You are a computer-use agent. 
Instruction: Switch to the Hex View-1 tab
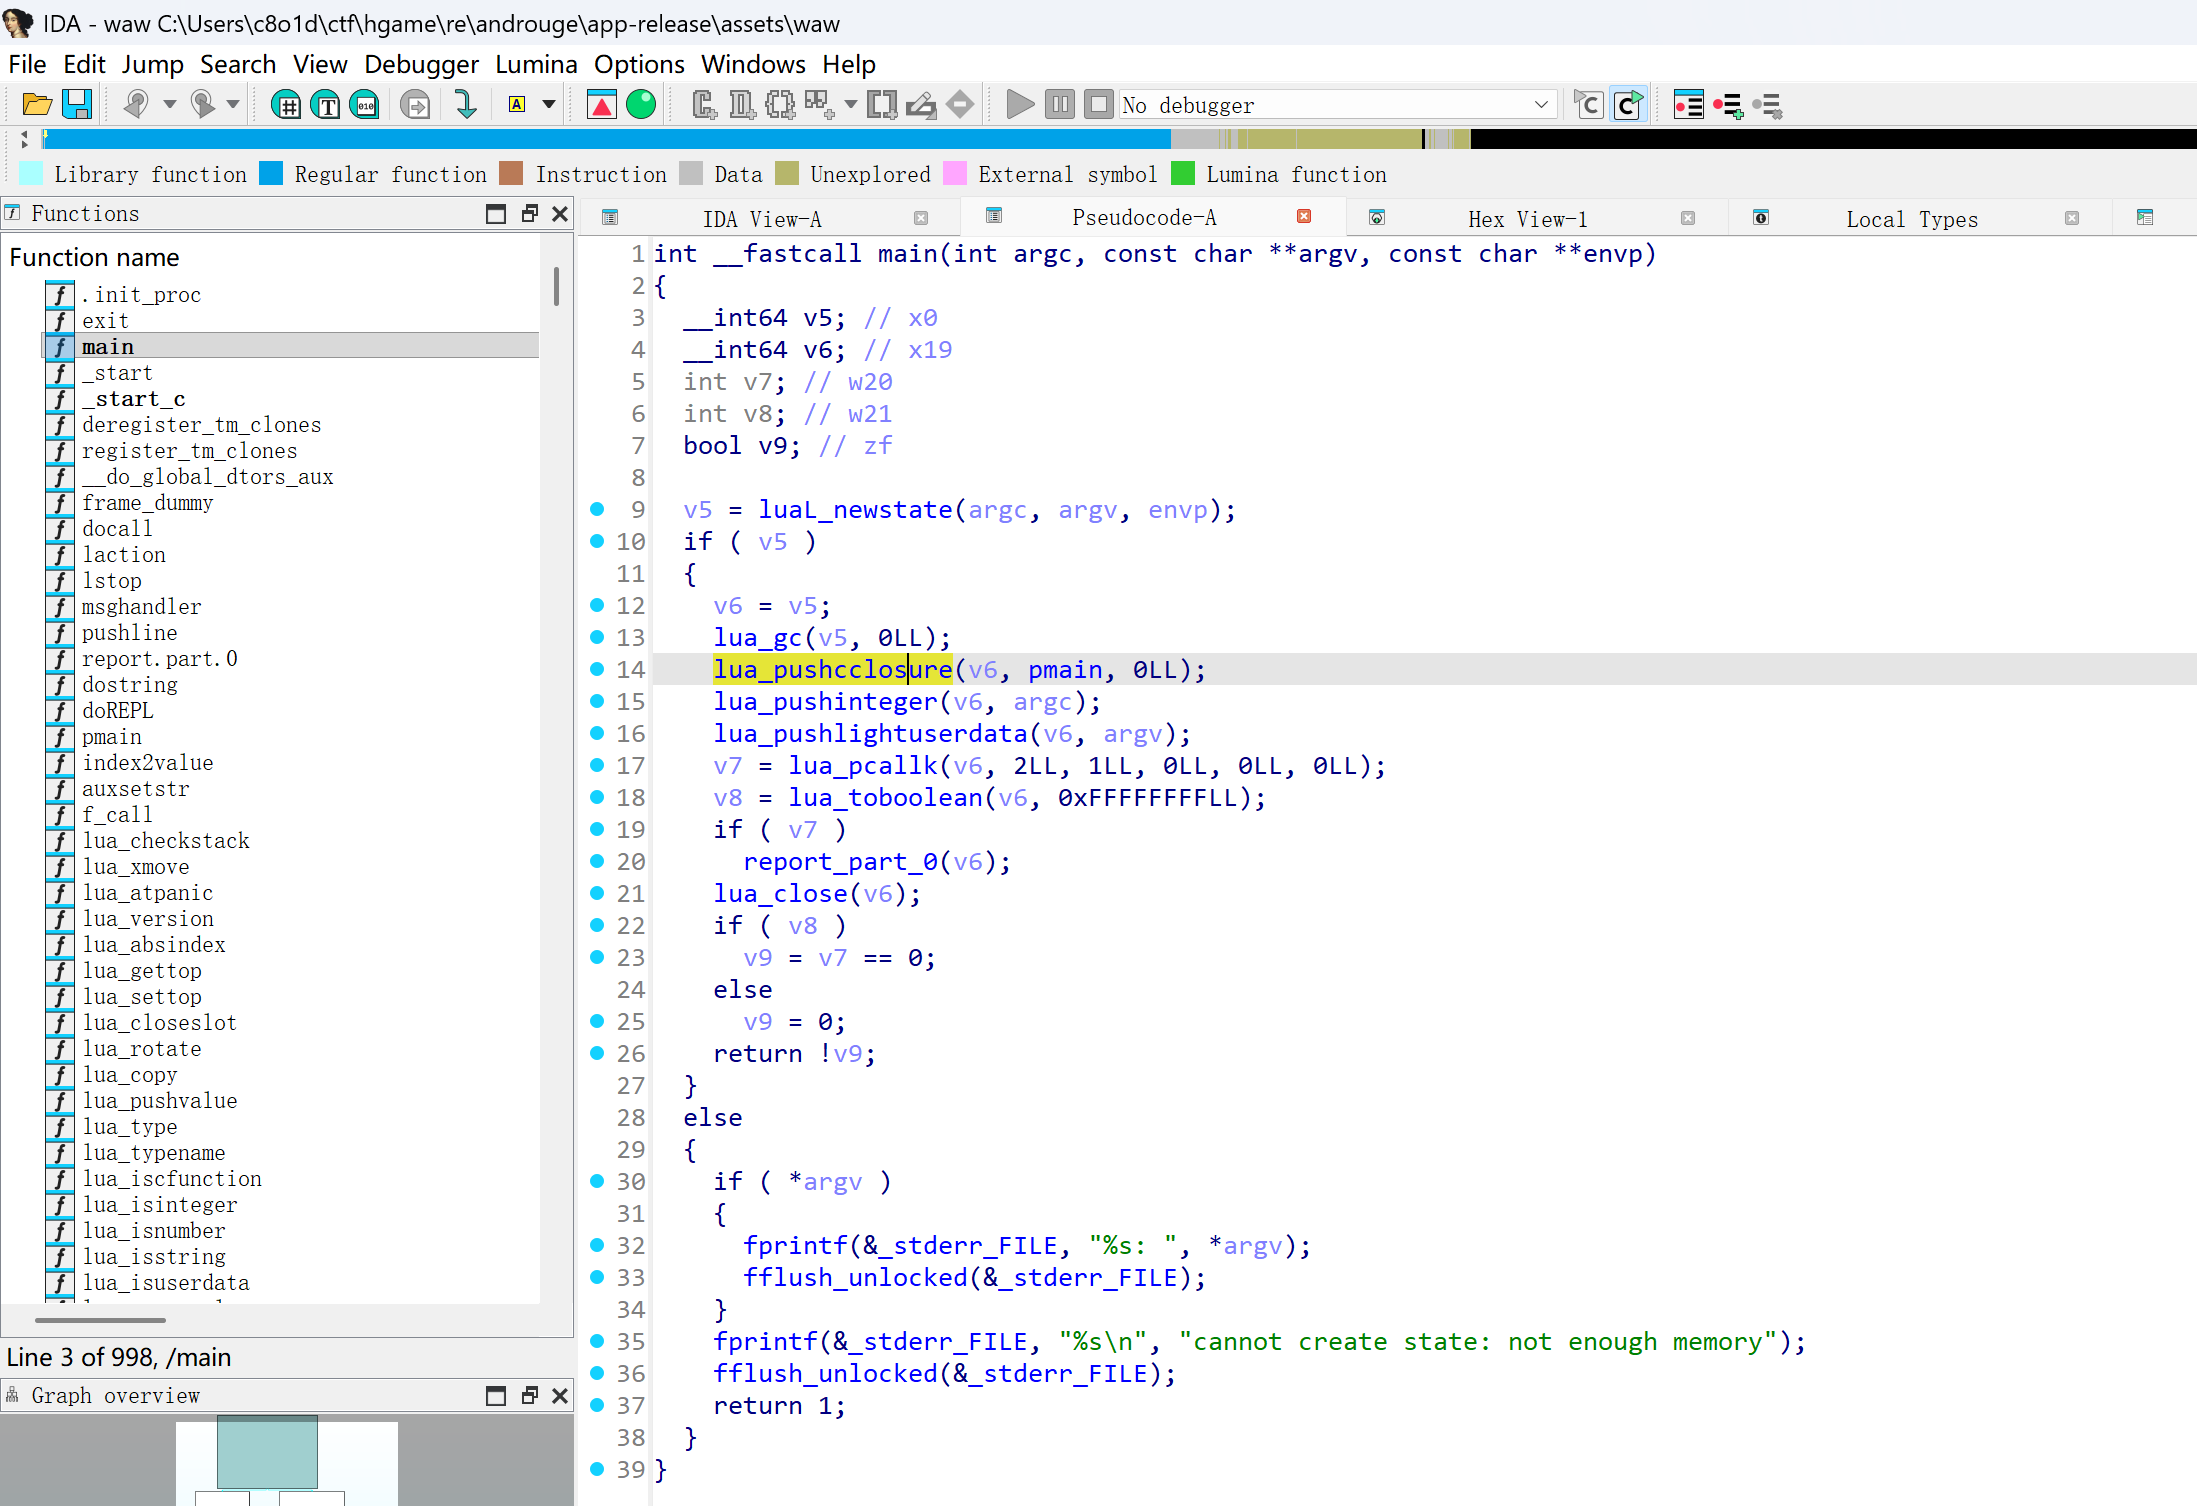click(x=1526, y=219)
